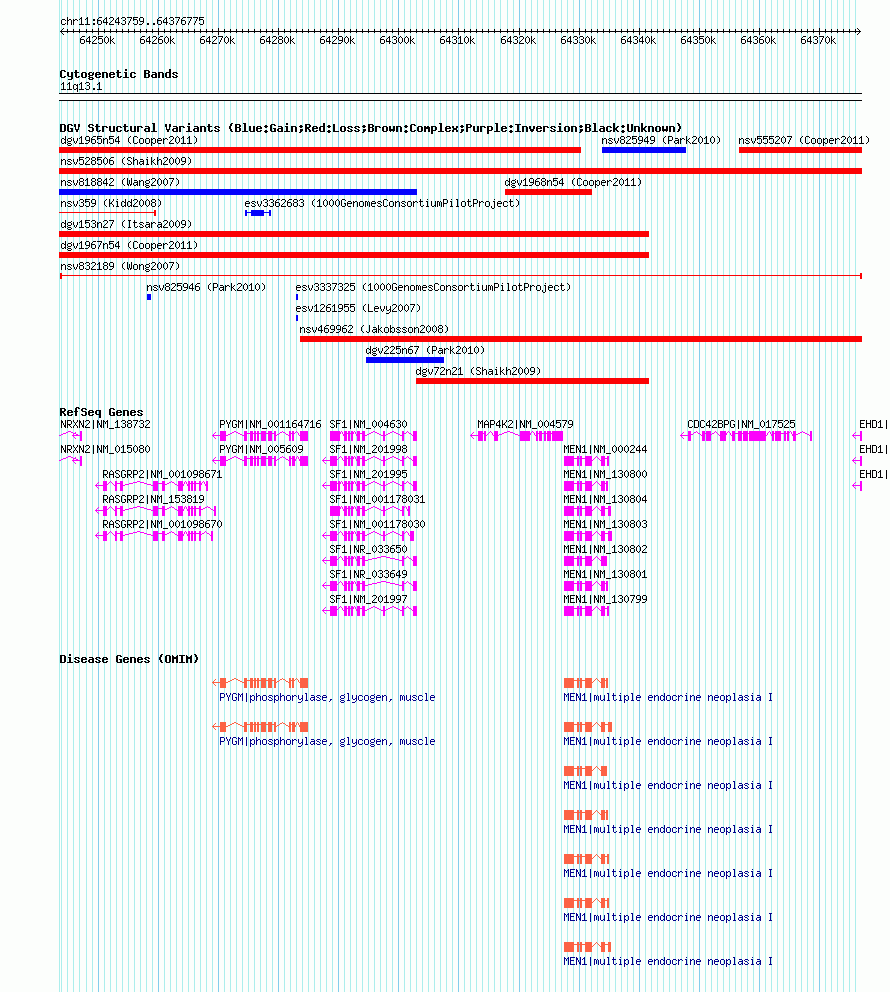Select the MEN1|NM_130802 transcript glyph
The width and height of the screenshot is (890, 992).
click(586, 561)
